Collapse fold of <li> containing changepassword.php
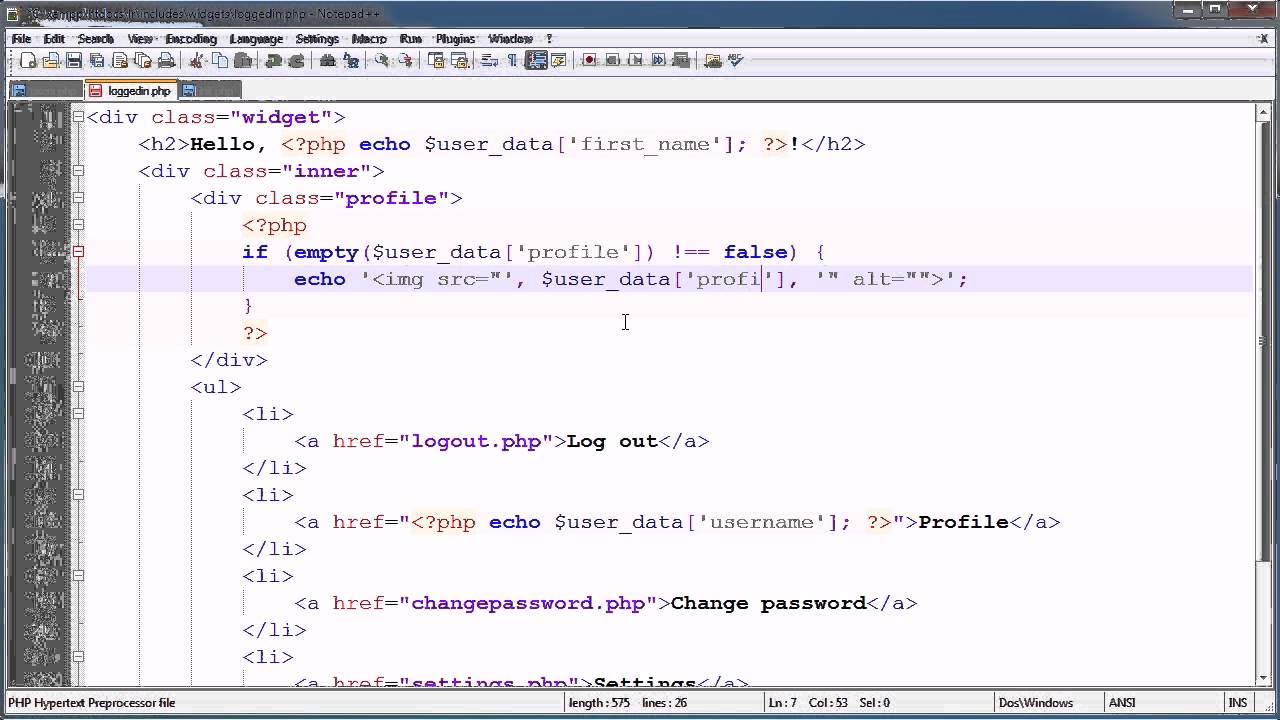This screenshot has width=1280, height=720. point(79,576)
